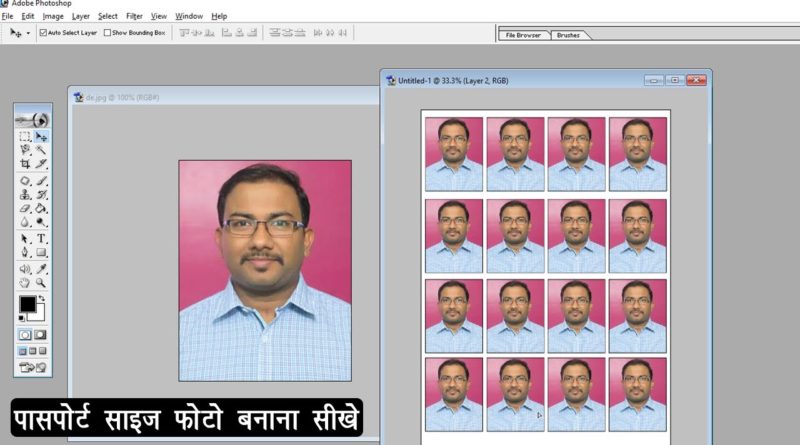Open the Image menu
This screenshot has width=800, height=445.
[53, 17]
